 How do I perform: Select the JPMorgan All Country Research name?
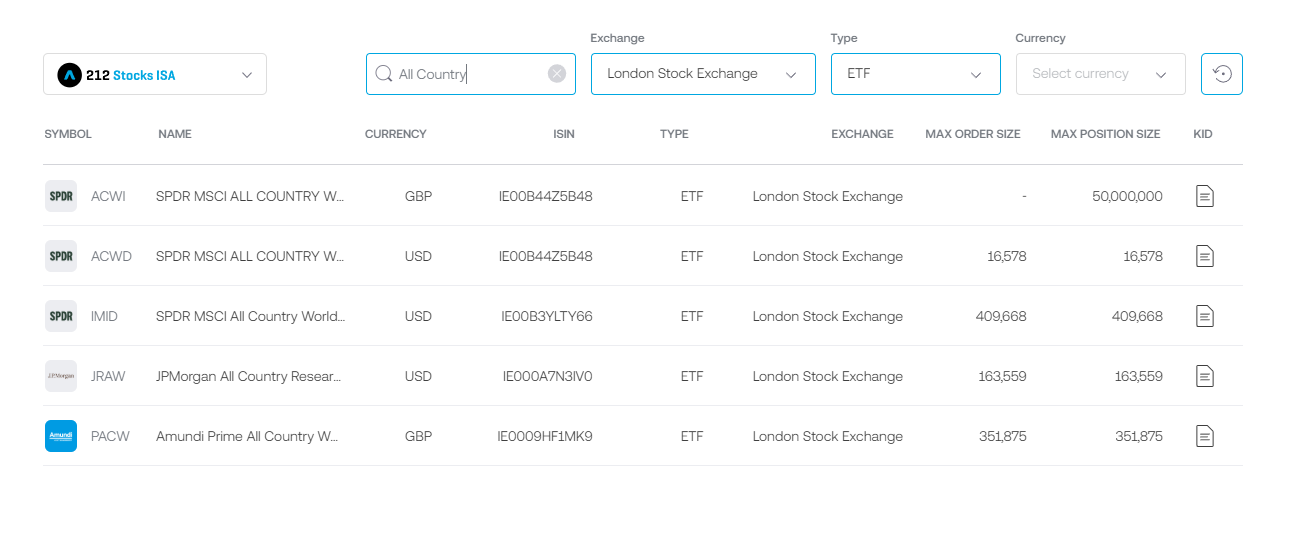pos(249,376)
